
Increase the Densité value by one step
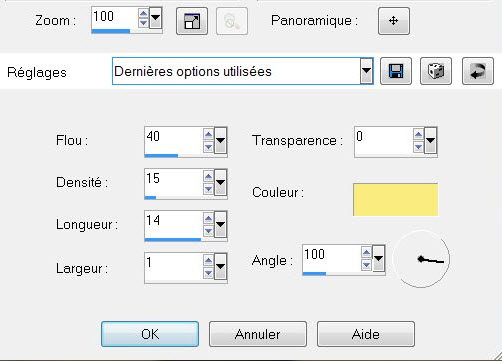208,176
